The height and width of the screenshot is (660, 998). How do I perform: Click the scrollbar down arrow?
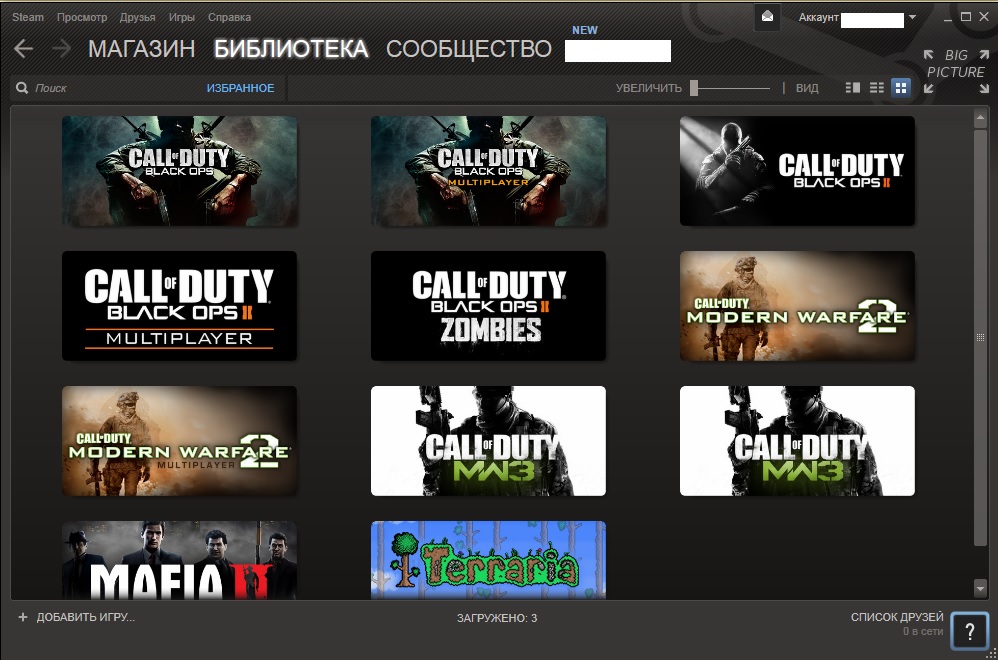click(980, 589)
